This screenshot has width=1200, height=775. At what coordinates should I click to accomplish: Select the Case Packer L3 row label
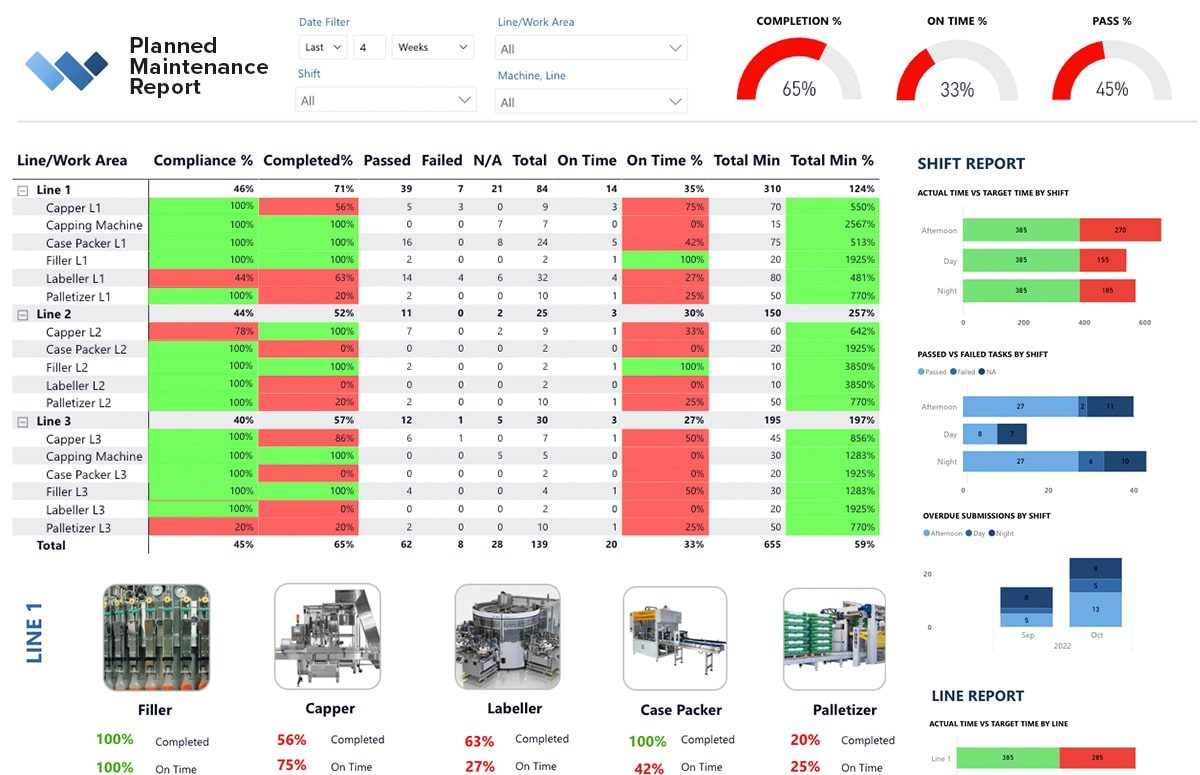click(86, 475)
